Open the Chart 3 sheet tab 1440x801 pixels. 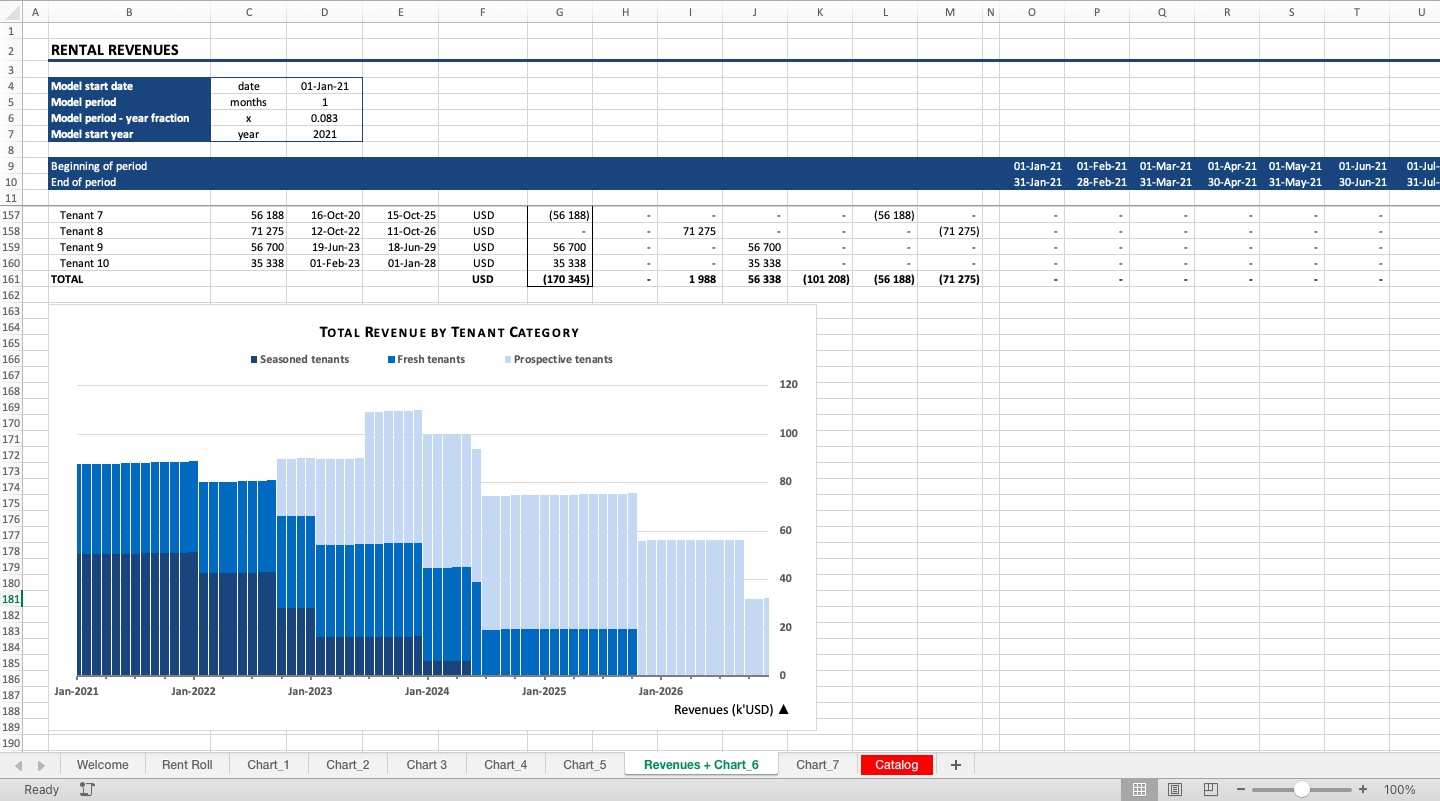click(x=427, y=765)
